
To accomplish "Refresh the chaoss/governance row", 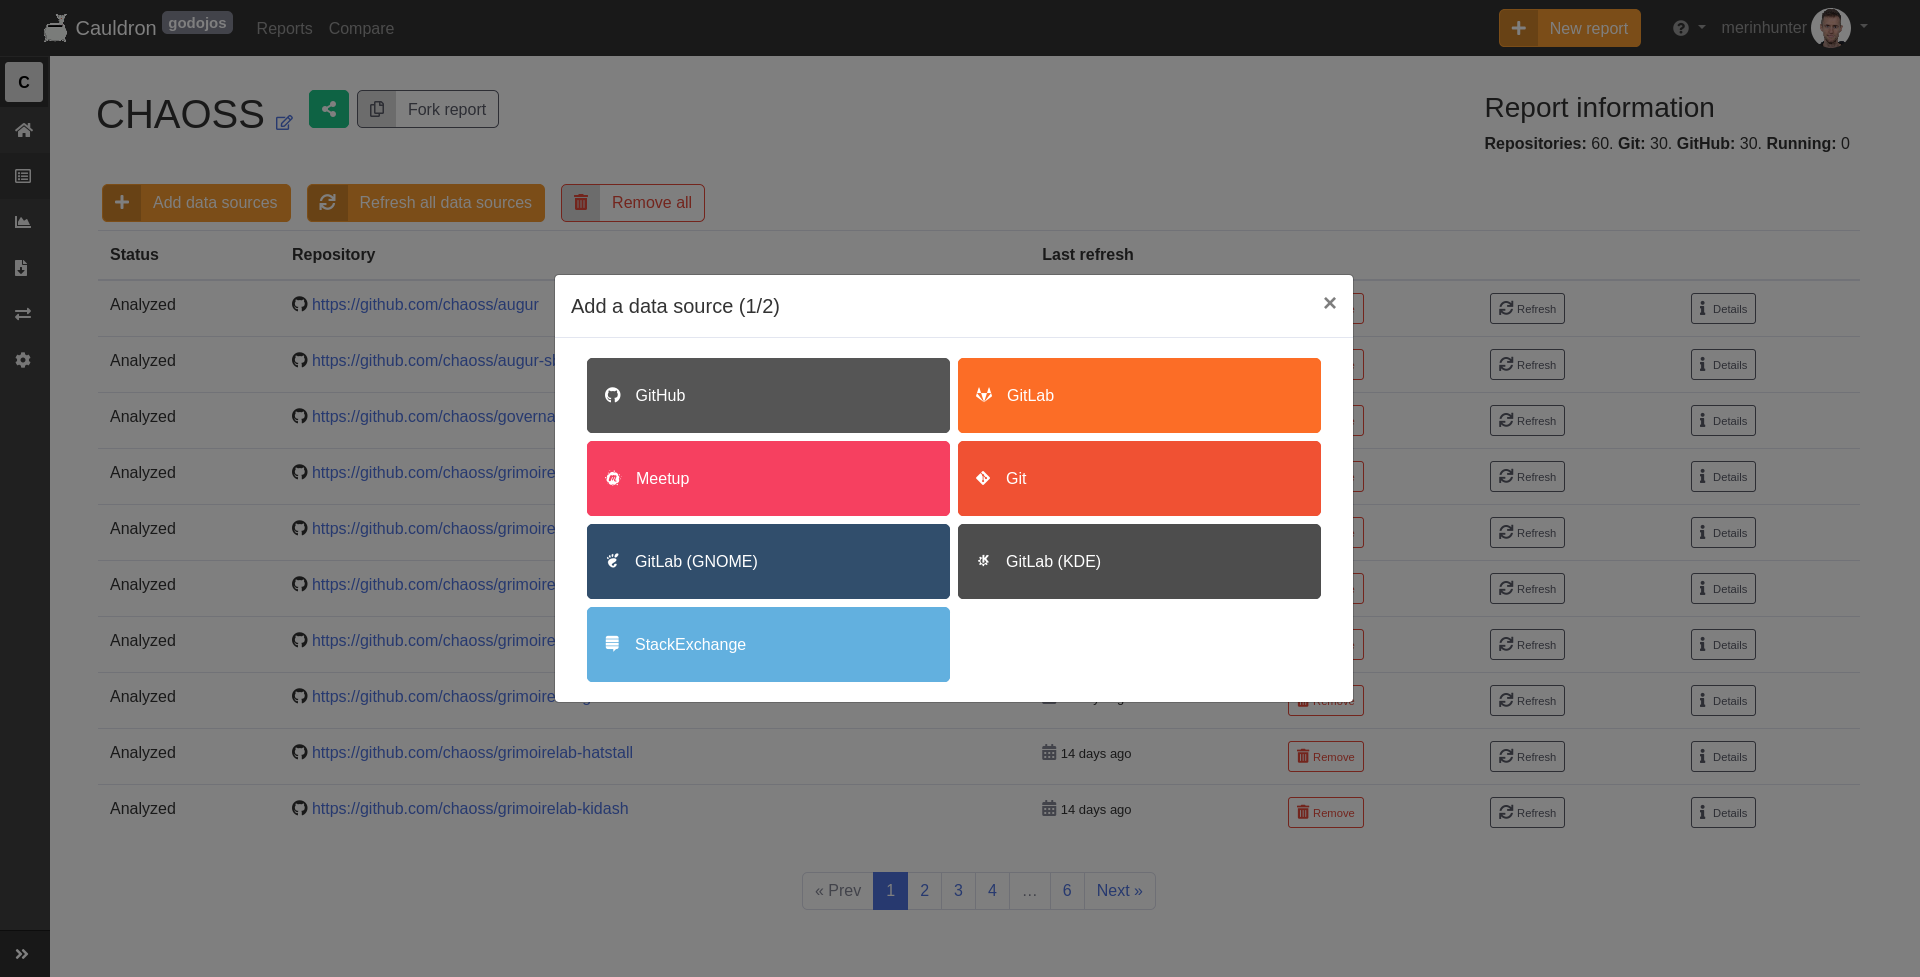I will click(1527, 421).
